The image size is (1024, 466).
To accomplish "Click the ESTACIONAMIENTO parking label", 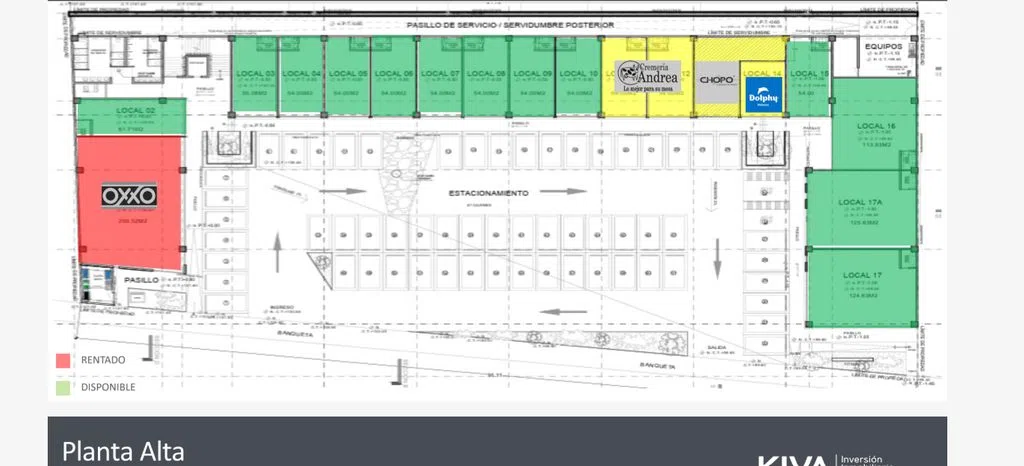I will (488, 193).
